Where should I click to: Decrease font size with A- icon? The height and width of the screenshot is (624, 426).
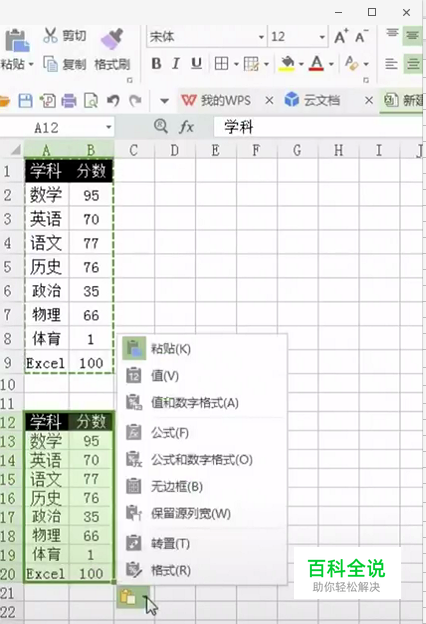pyautogui.click(x=362, y=37)
